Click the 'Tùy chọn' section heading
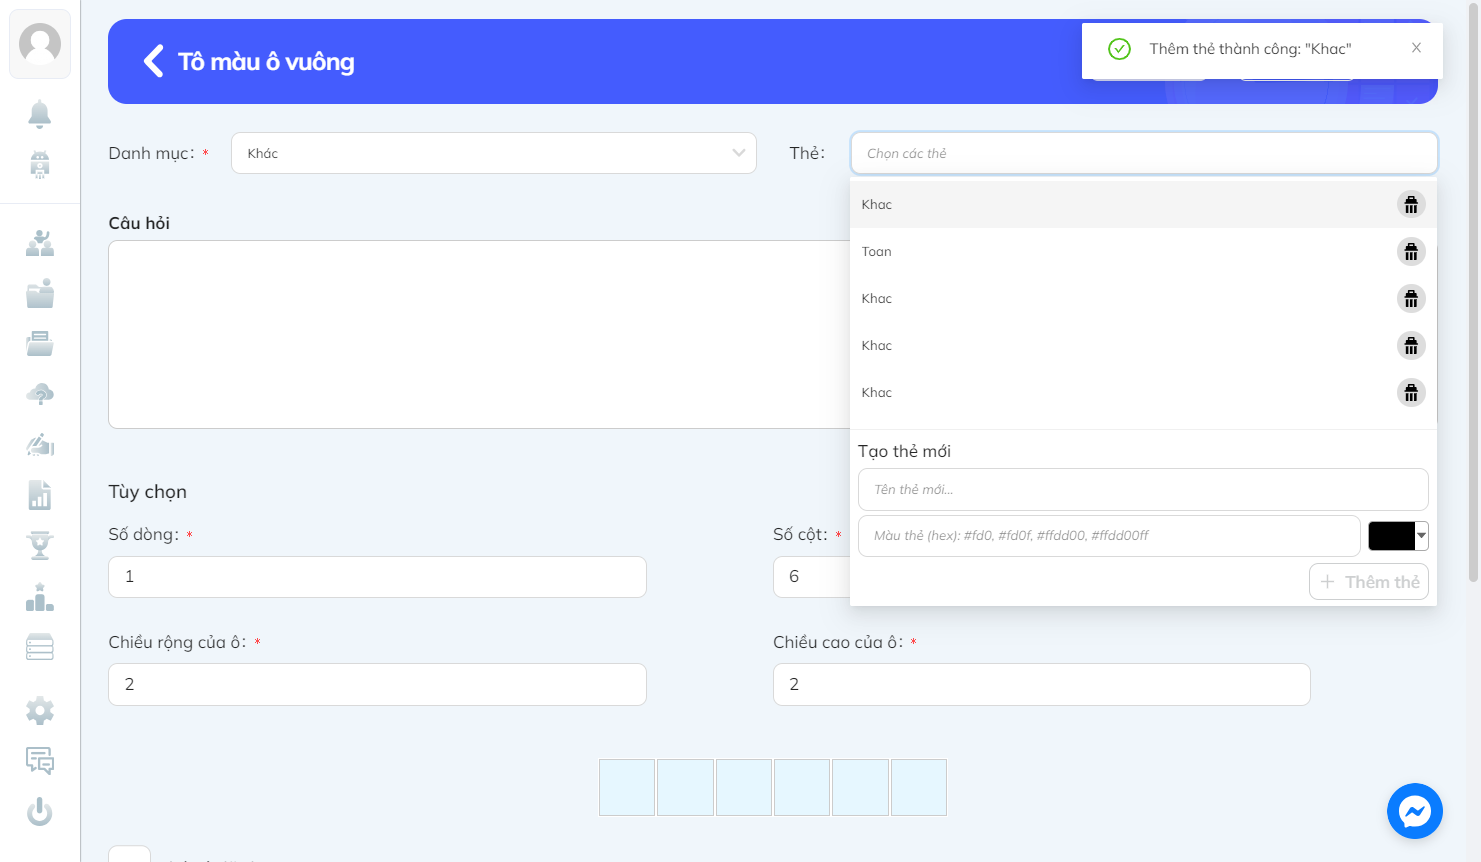This screenshot has height=862, width=1481. [x=148, y=492]
